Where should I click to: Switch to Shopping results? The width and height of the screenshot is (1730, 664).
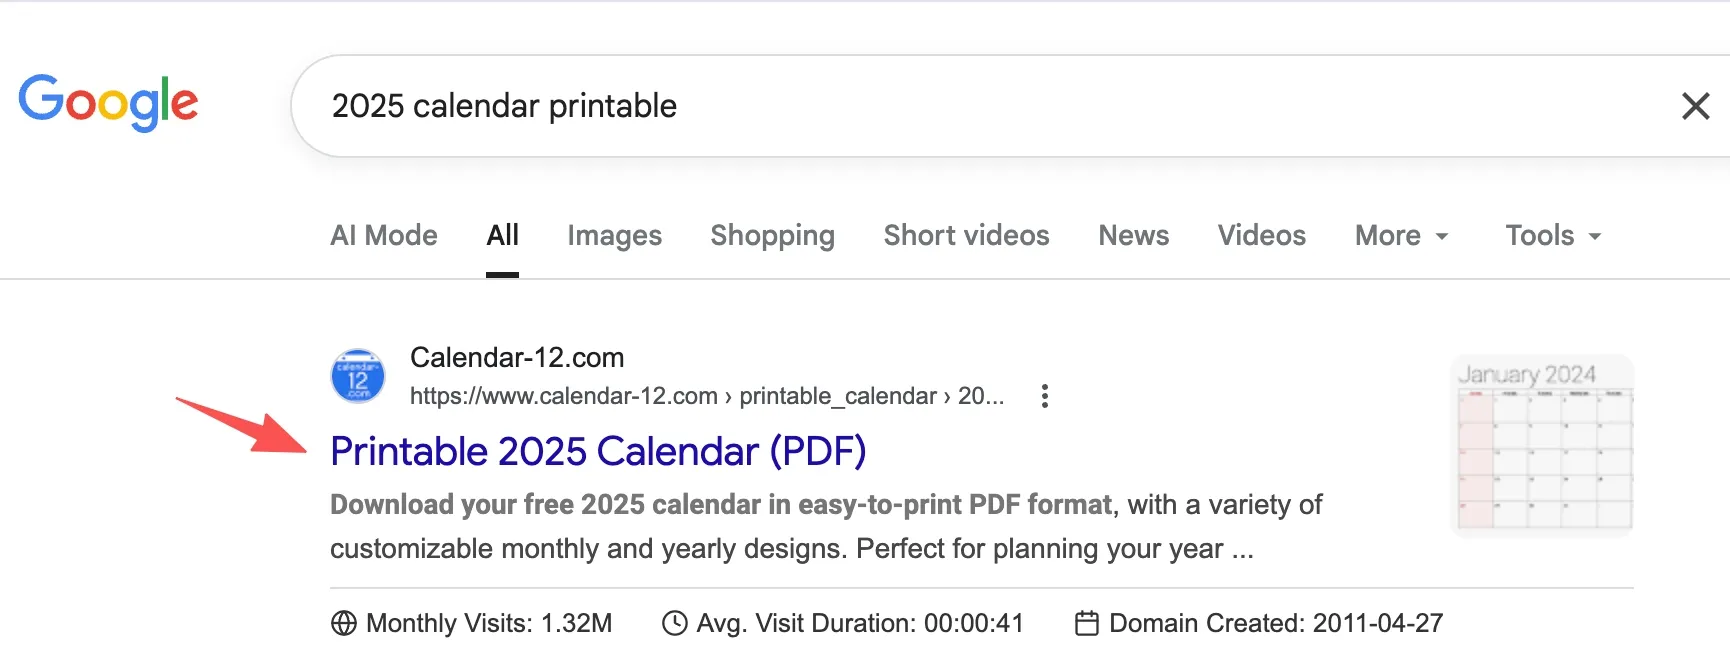point(772,236)
